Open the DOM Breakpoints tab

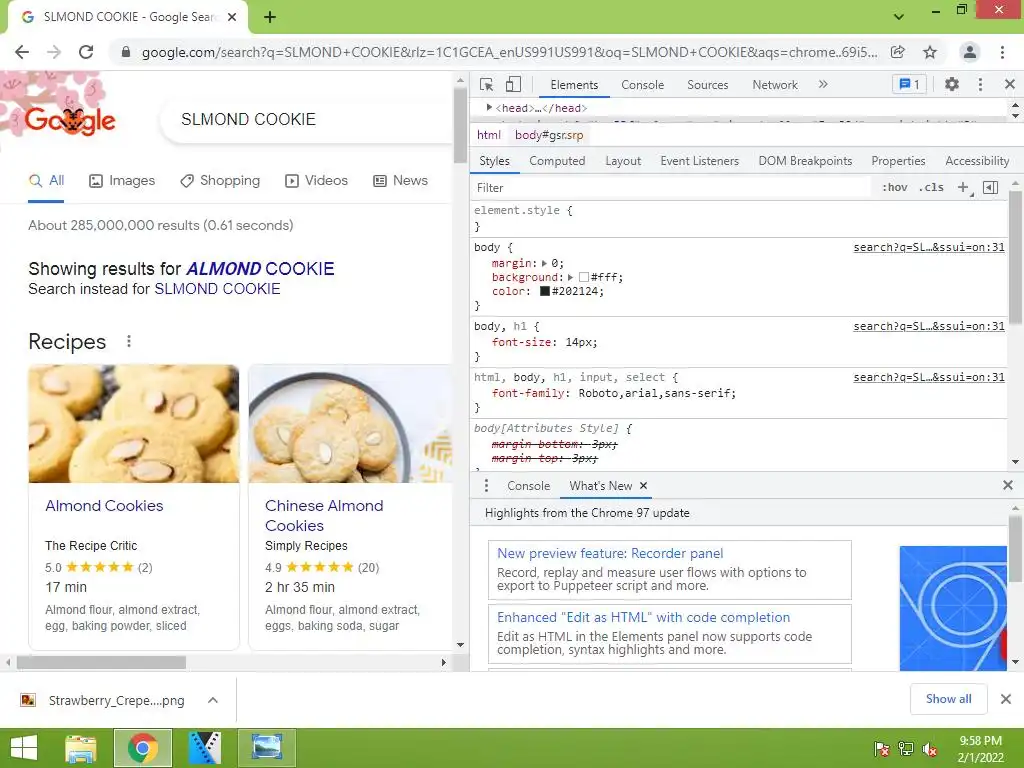(805, 161)
